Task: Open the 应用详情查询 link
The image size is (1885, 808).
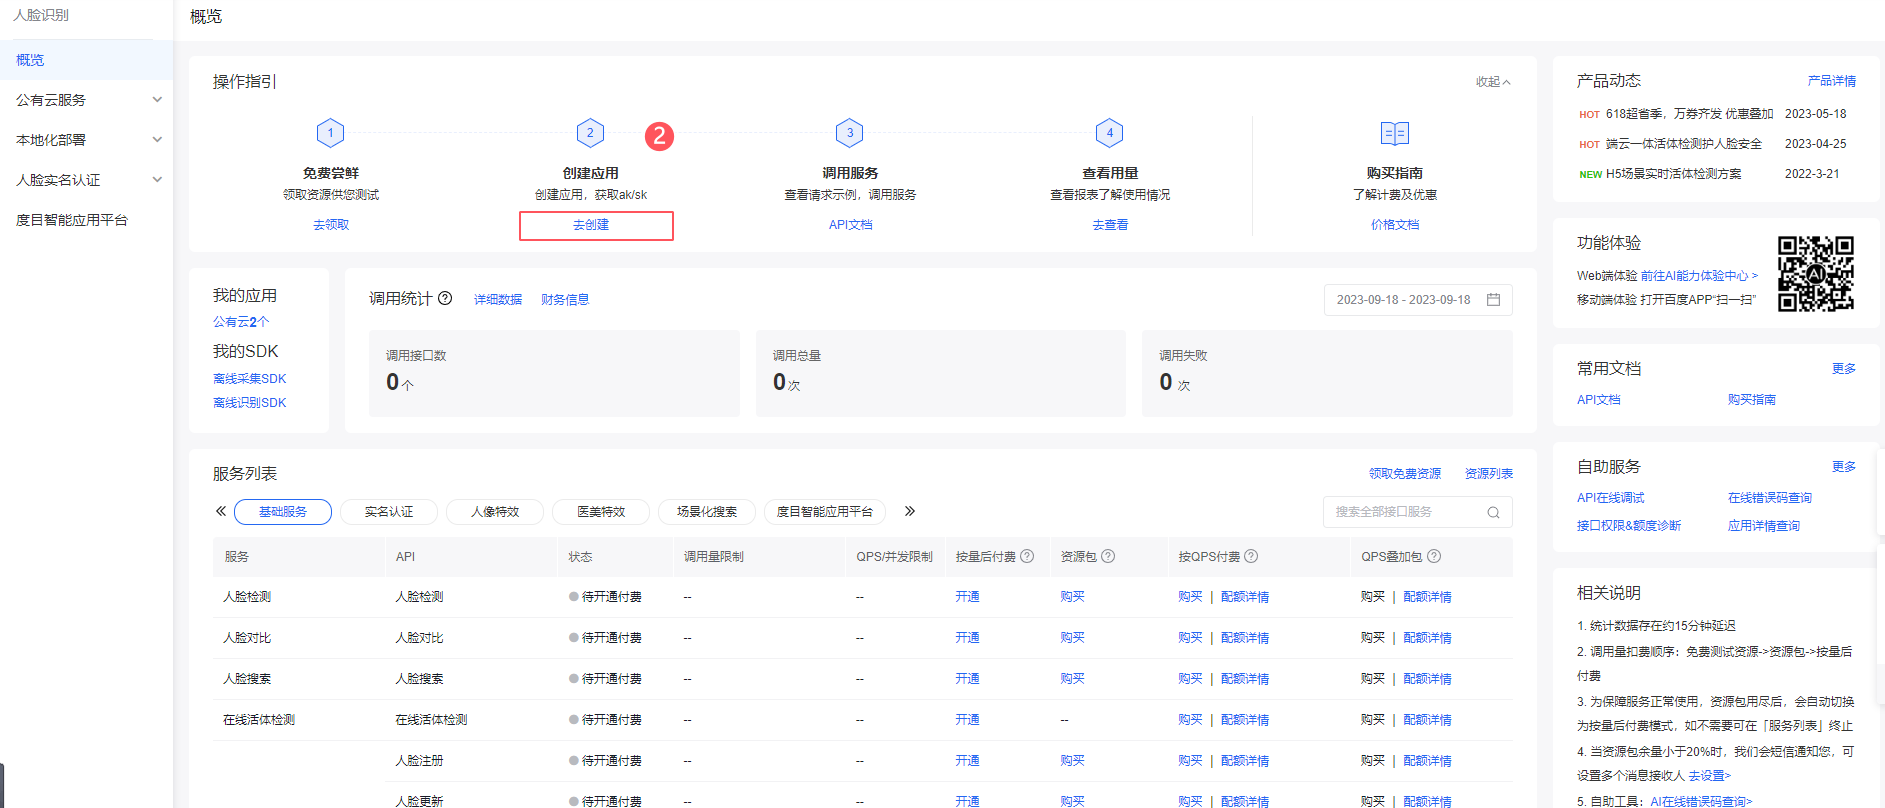Action: [1764, 526]
